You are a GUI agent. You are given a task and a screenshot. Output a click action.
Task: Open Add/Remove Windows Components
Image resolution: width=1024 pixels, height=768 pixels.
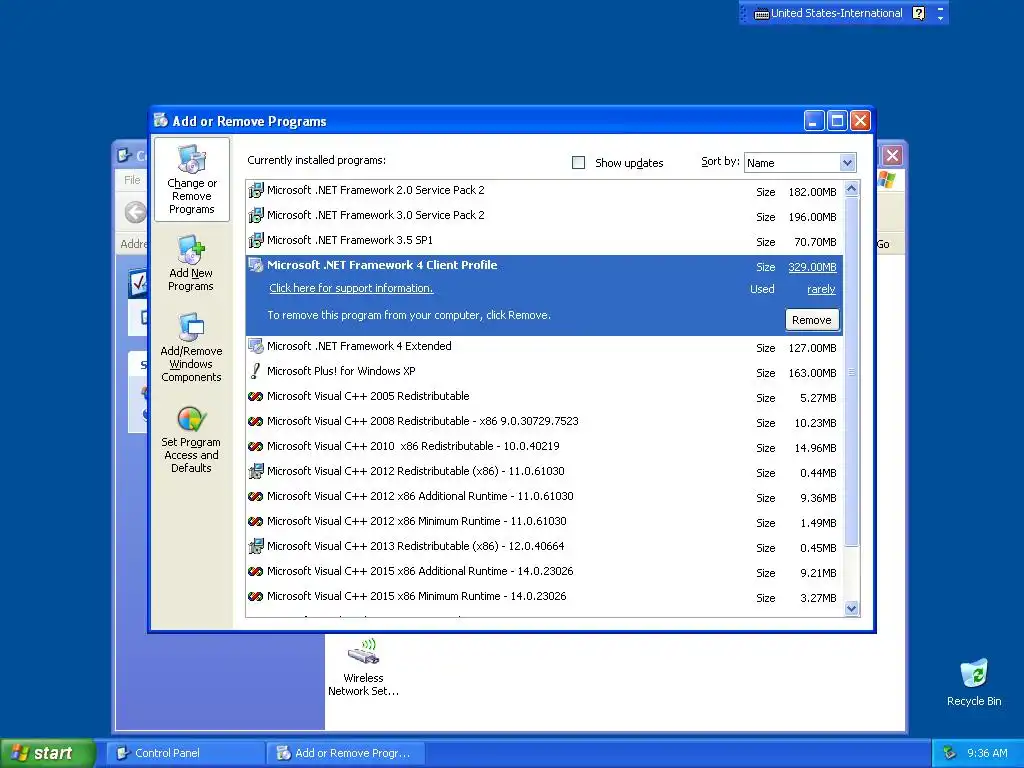(x=191, y=347)
